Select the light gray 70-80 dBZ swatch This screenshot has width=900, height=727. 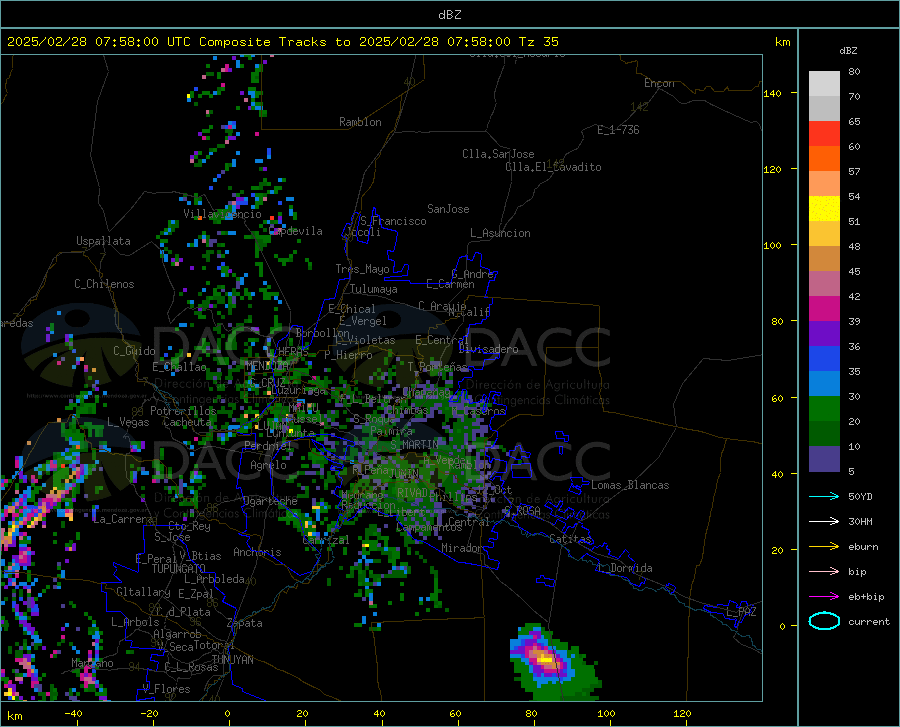824,84
